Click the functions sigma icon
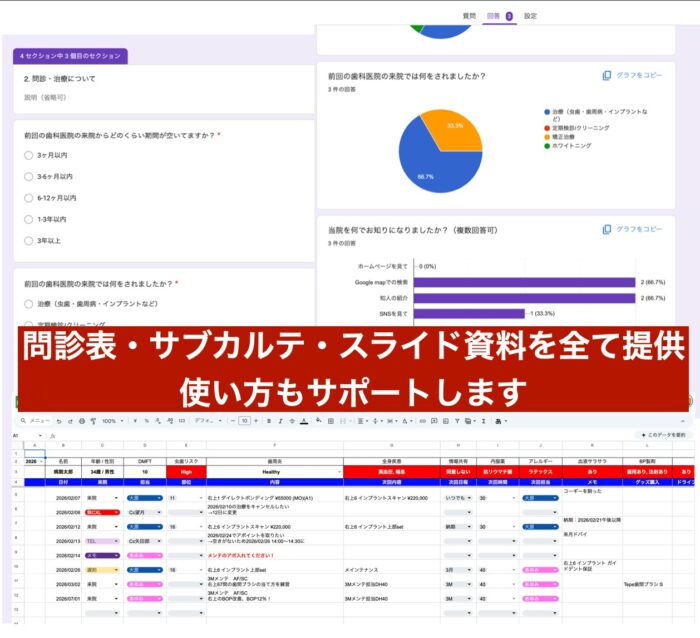Image resolution: width=700 pixels, height=638 pixels. pos(483,421)
